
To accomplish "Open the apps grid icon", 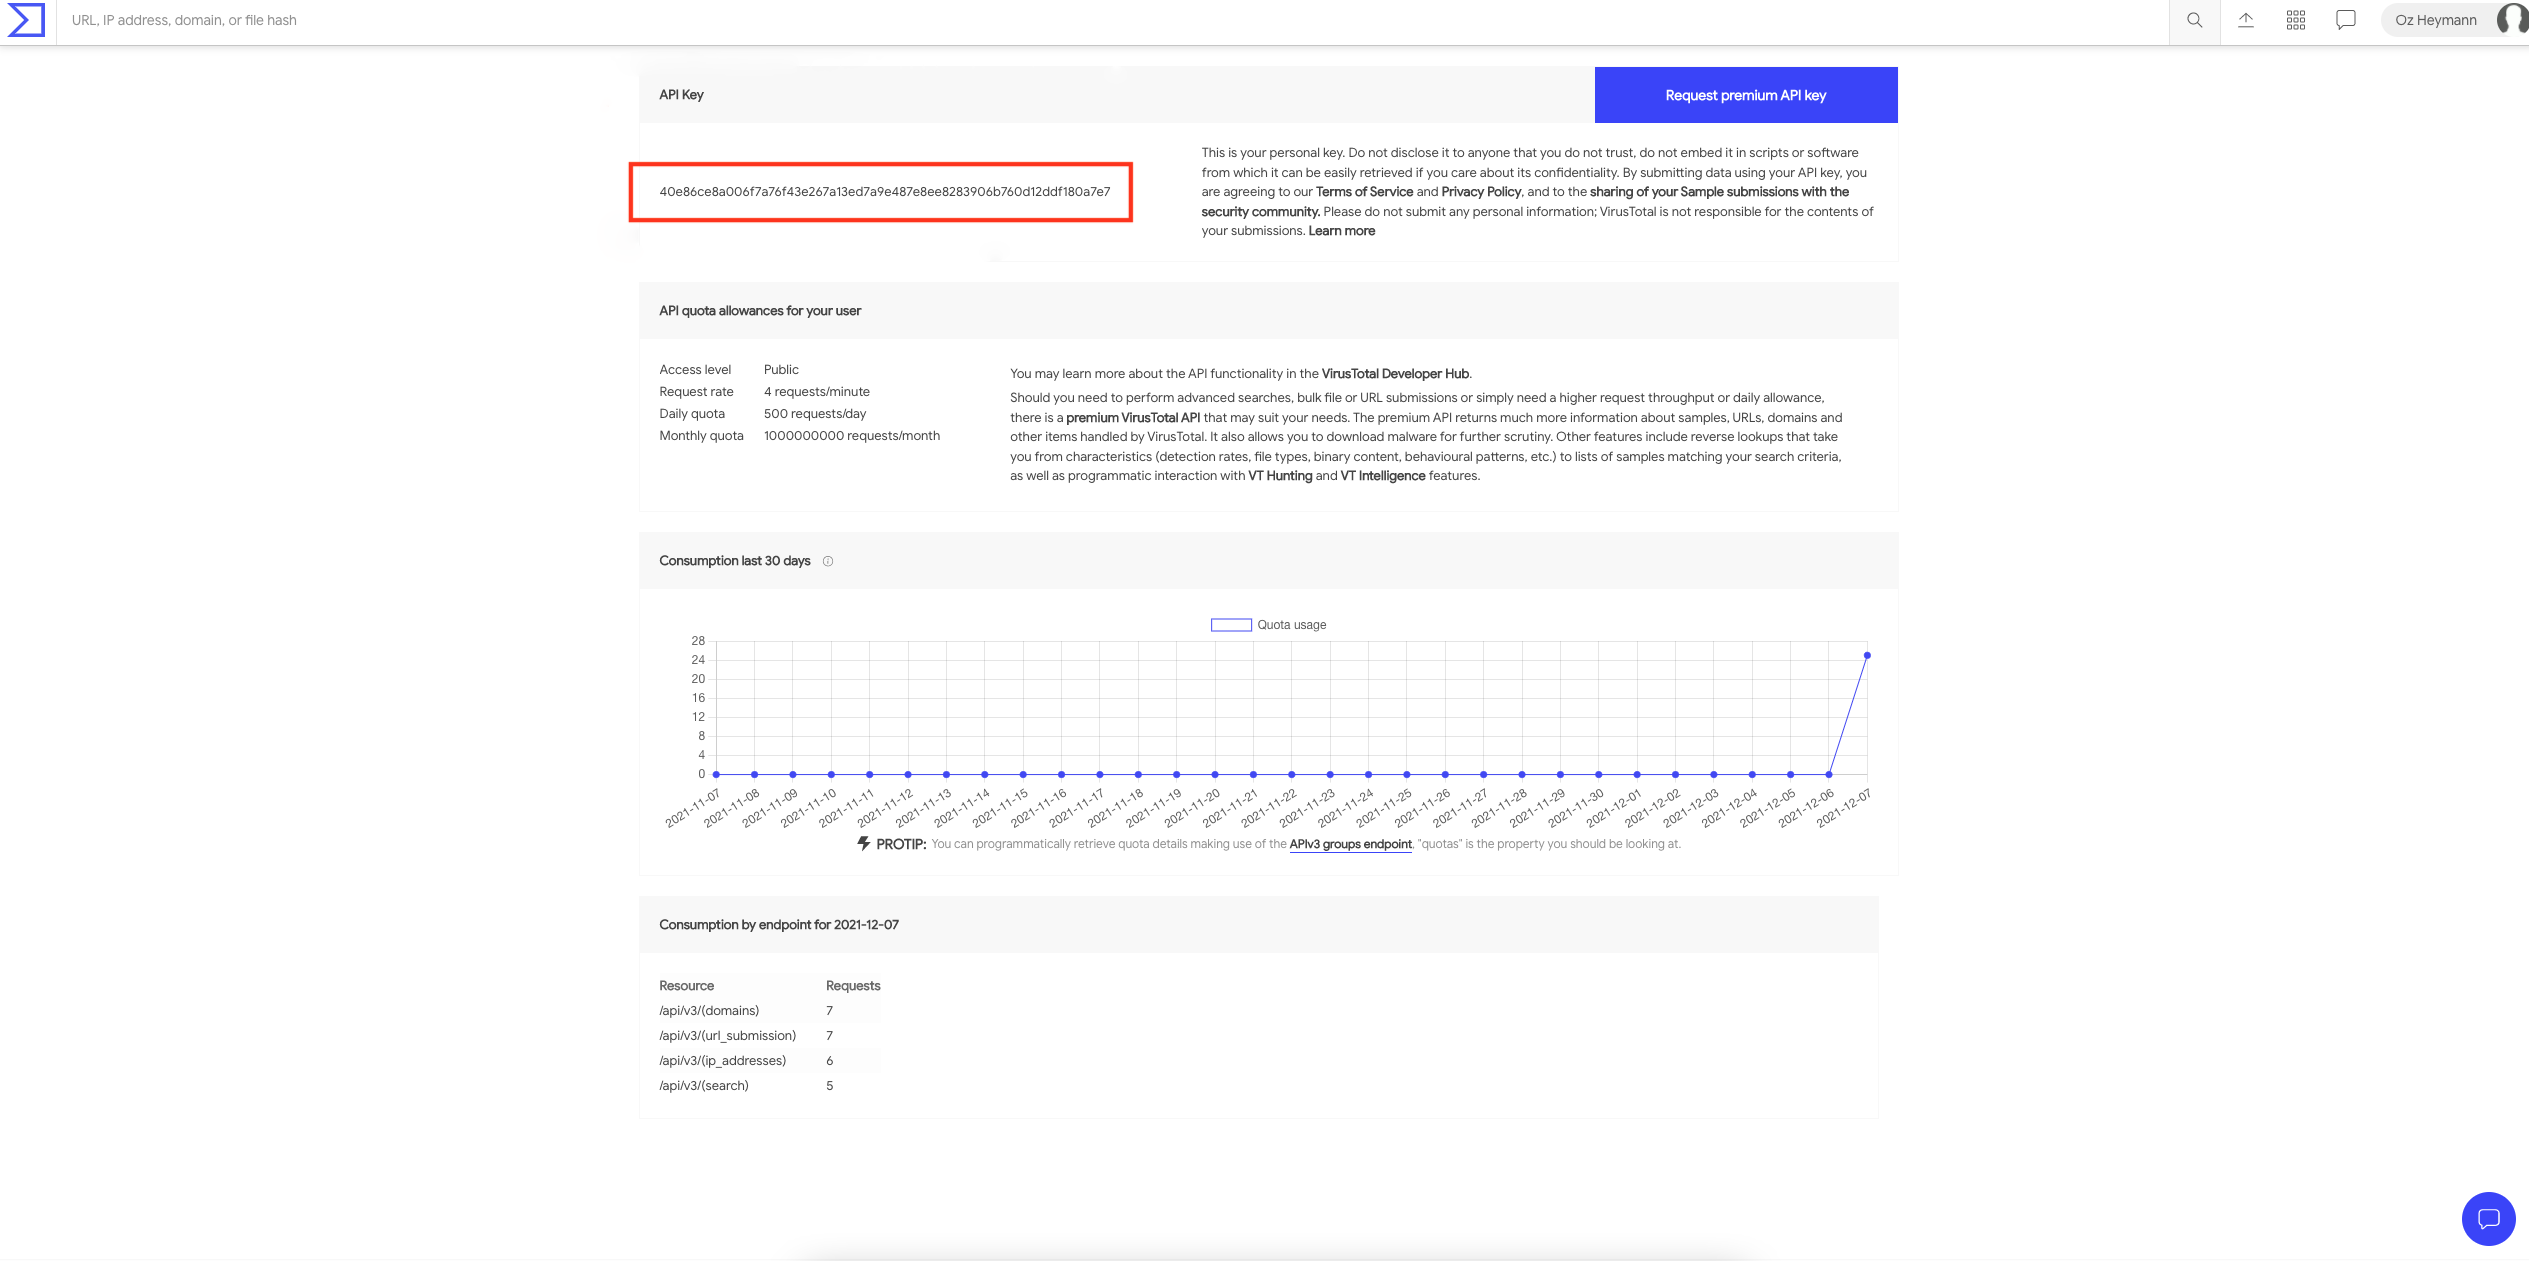I will pos(2296,20).
